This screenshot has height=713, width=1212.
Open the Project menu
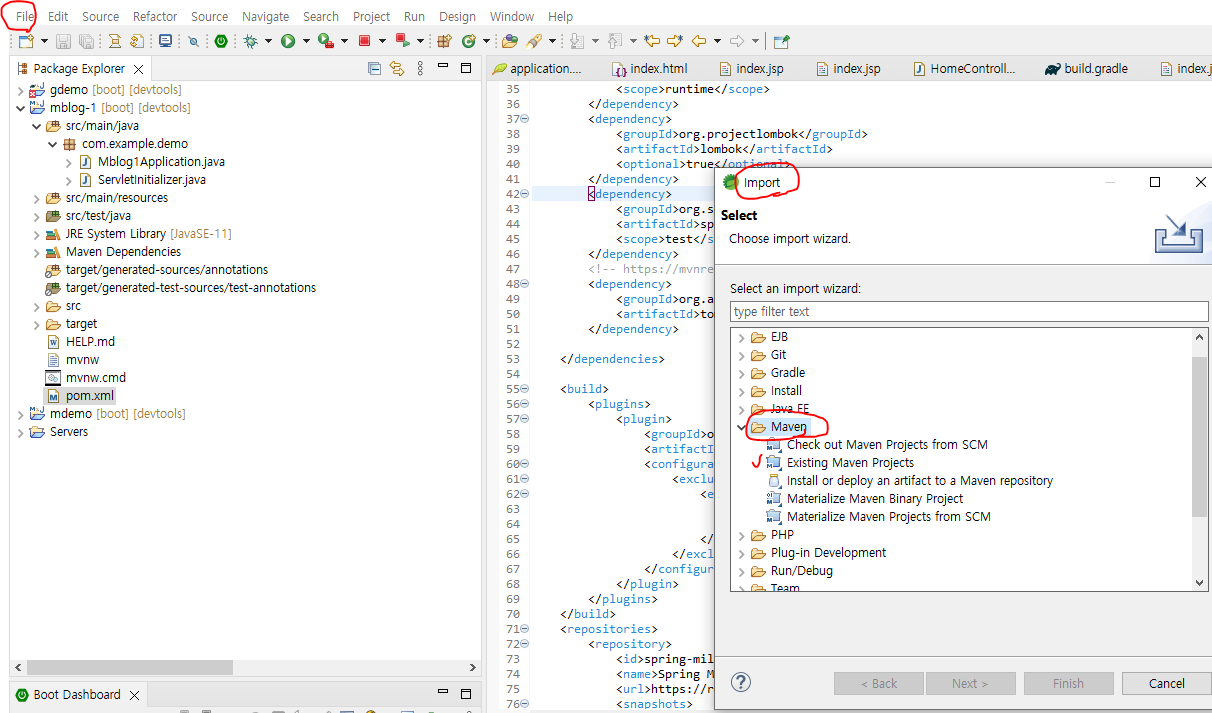(372, 16)
